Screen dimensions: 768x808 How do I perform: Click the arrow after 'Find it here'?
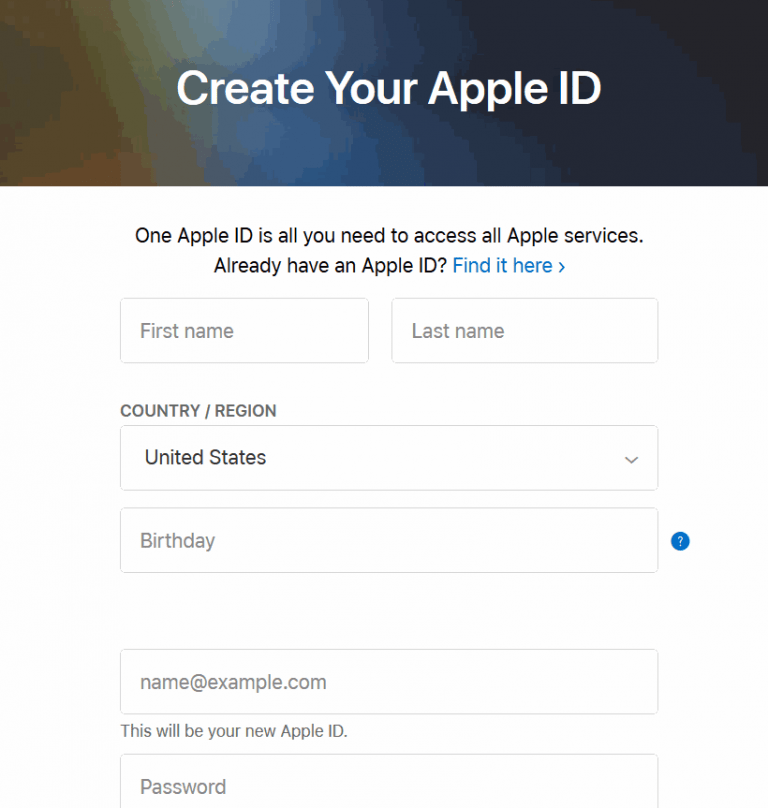point(561,266)
